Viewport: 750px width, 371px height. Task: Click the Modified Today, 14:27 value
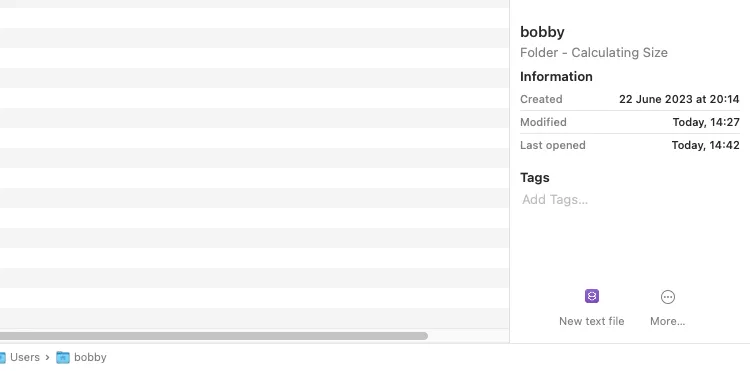coord(706,122)
